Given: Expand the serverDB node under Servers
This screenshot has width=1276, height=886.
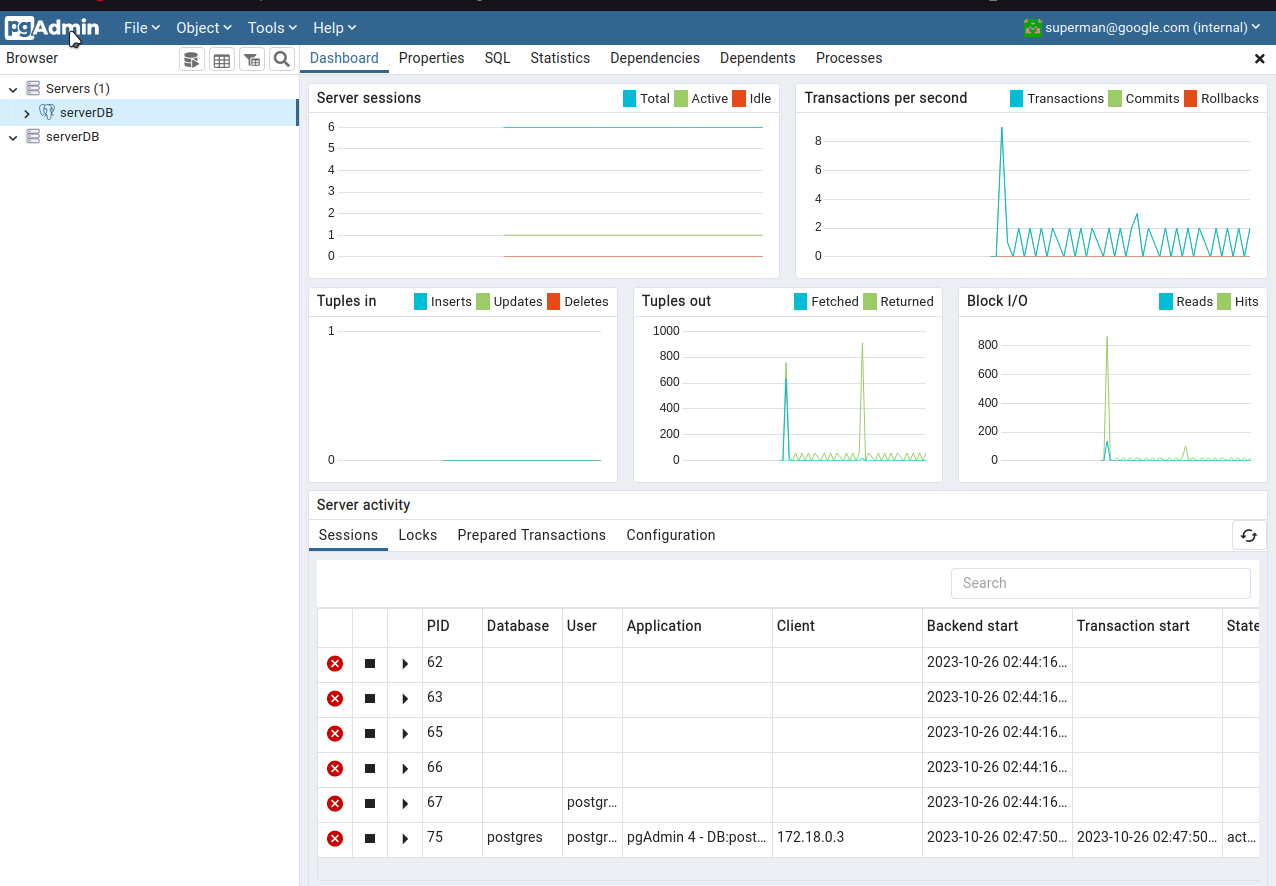Looking at the screenshot, I should pos(27,113).
